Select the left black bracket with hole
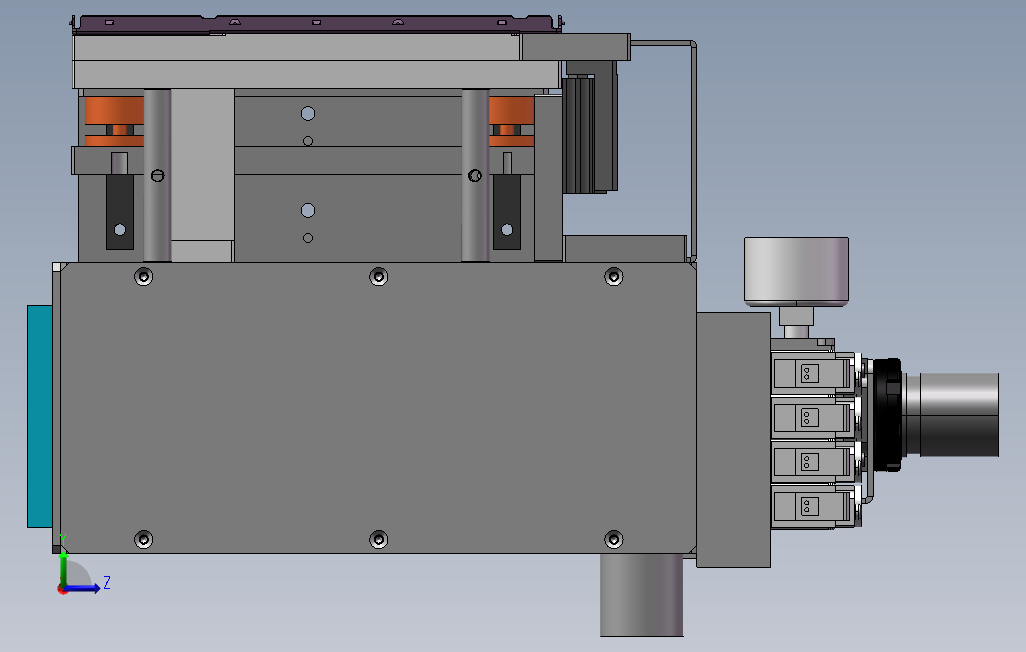 click(120, 211)
